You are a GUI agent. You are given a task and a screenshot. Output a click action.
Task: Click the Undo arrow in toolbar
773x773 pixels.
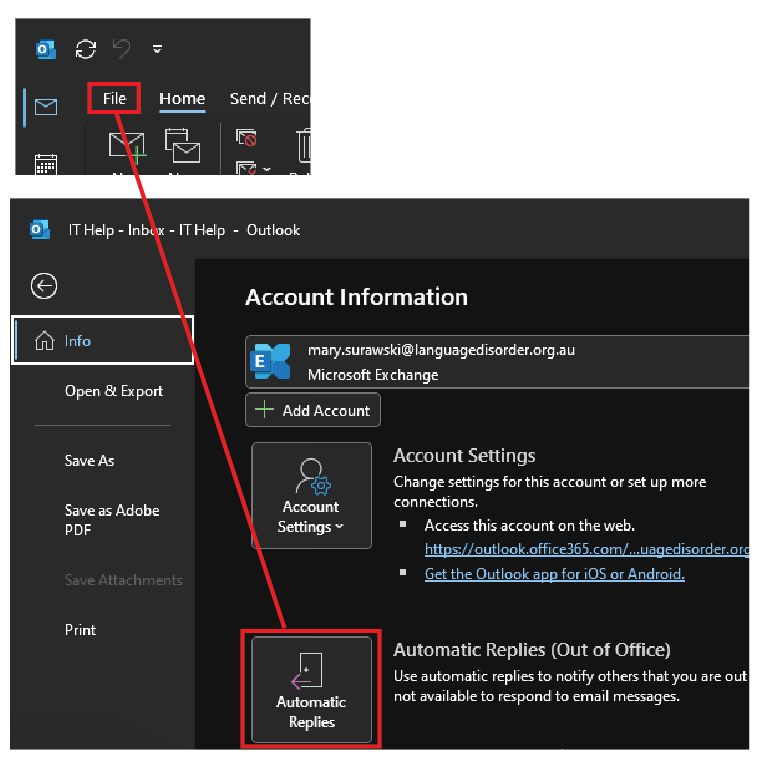coord(122,48)
